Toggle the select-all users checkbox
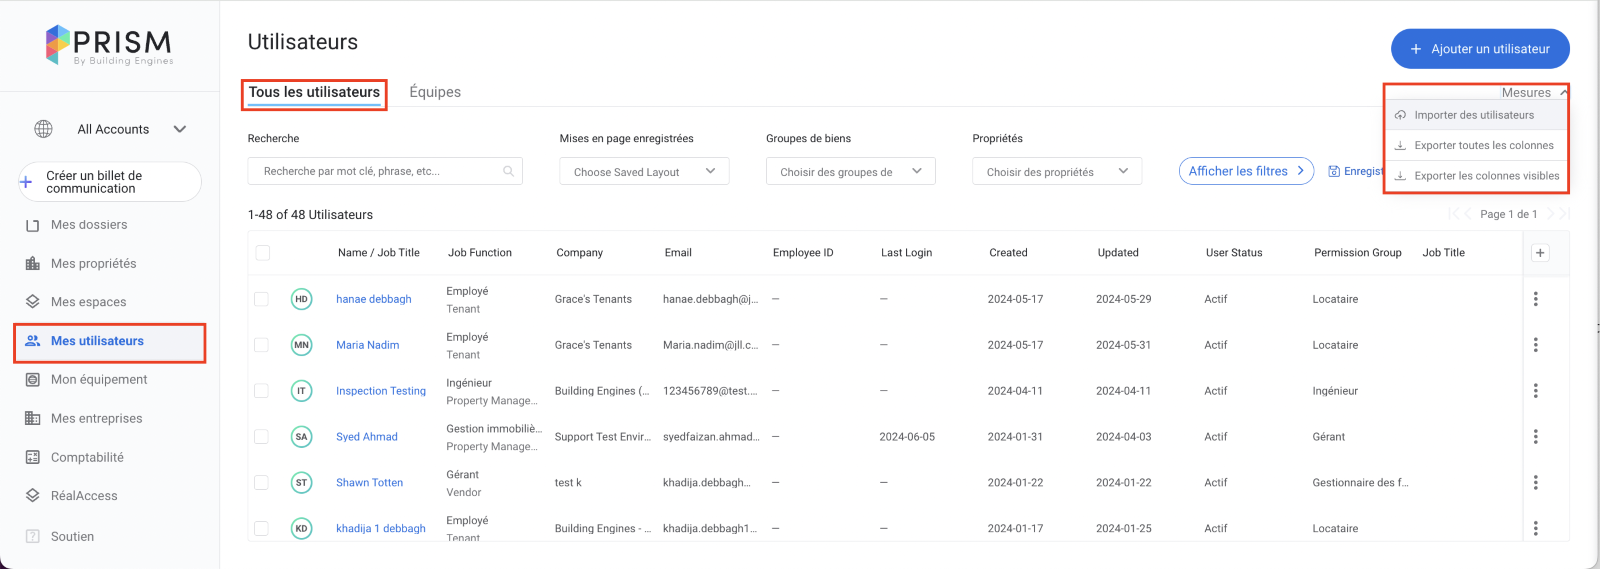The height and width of the screenshot is (569, 1600). tap(263, 253)
